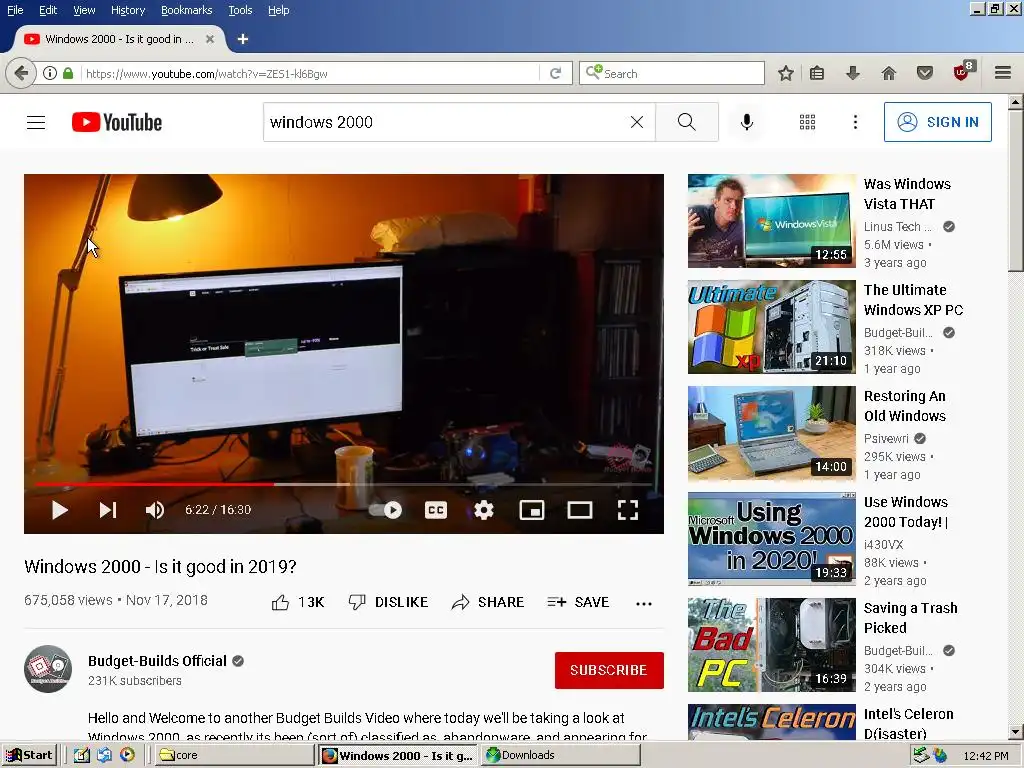Subscribe to Budget-Builds Official

(609, 670)
